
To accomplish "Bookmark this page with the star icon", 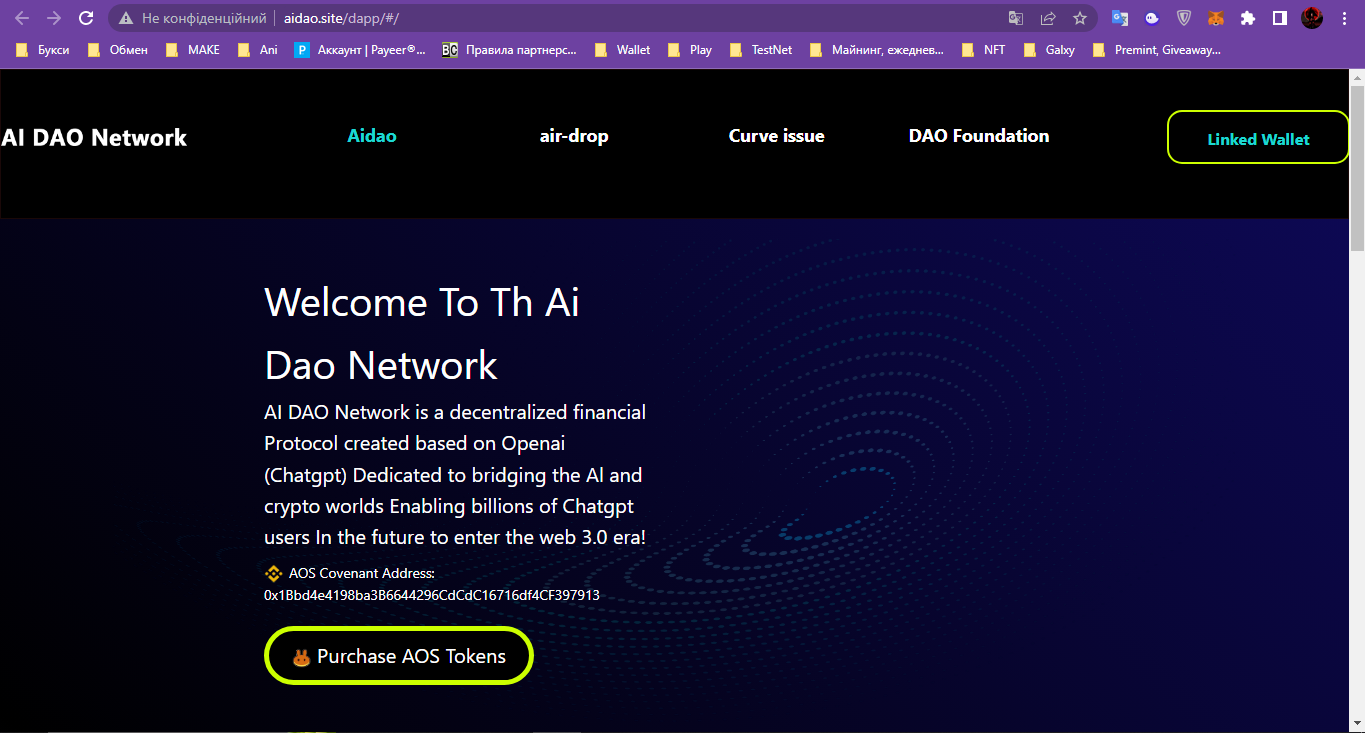I will (1080, 18).
